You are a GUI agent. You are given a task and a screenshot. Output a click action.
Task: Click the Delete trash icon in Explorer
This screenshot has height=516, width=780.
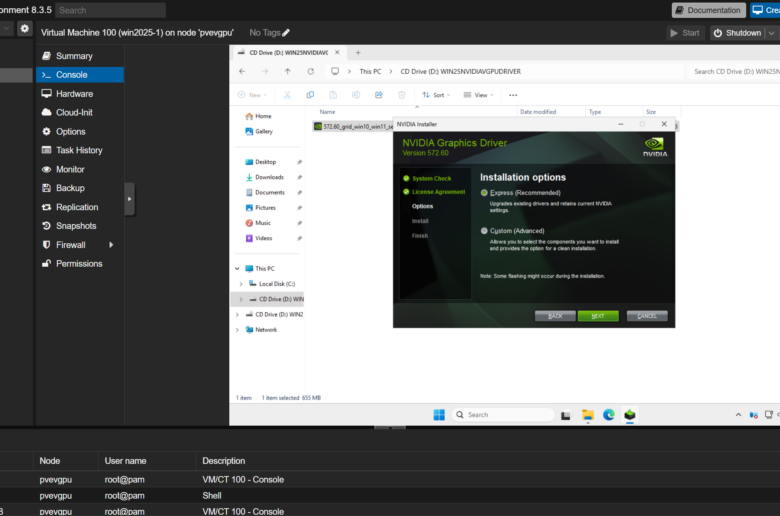tap(401, 95)
